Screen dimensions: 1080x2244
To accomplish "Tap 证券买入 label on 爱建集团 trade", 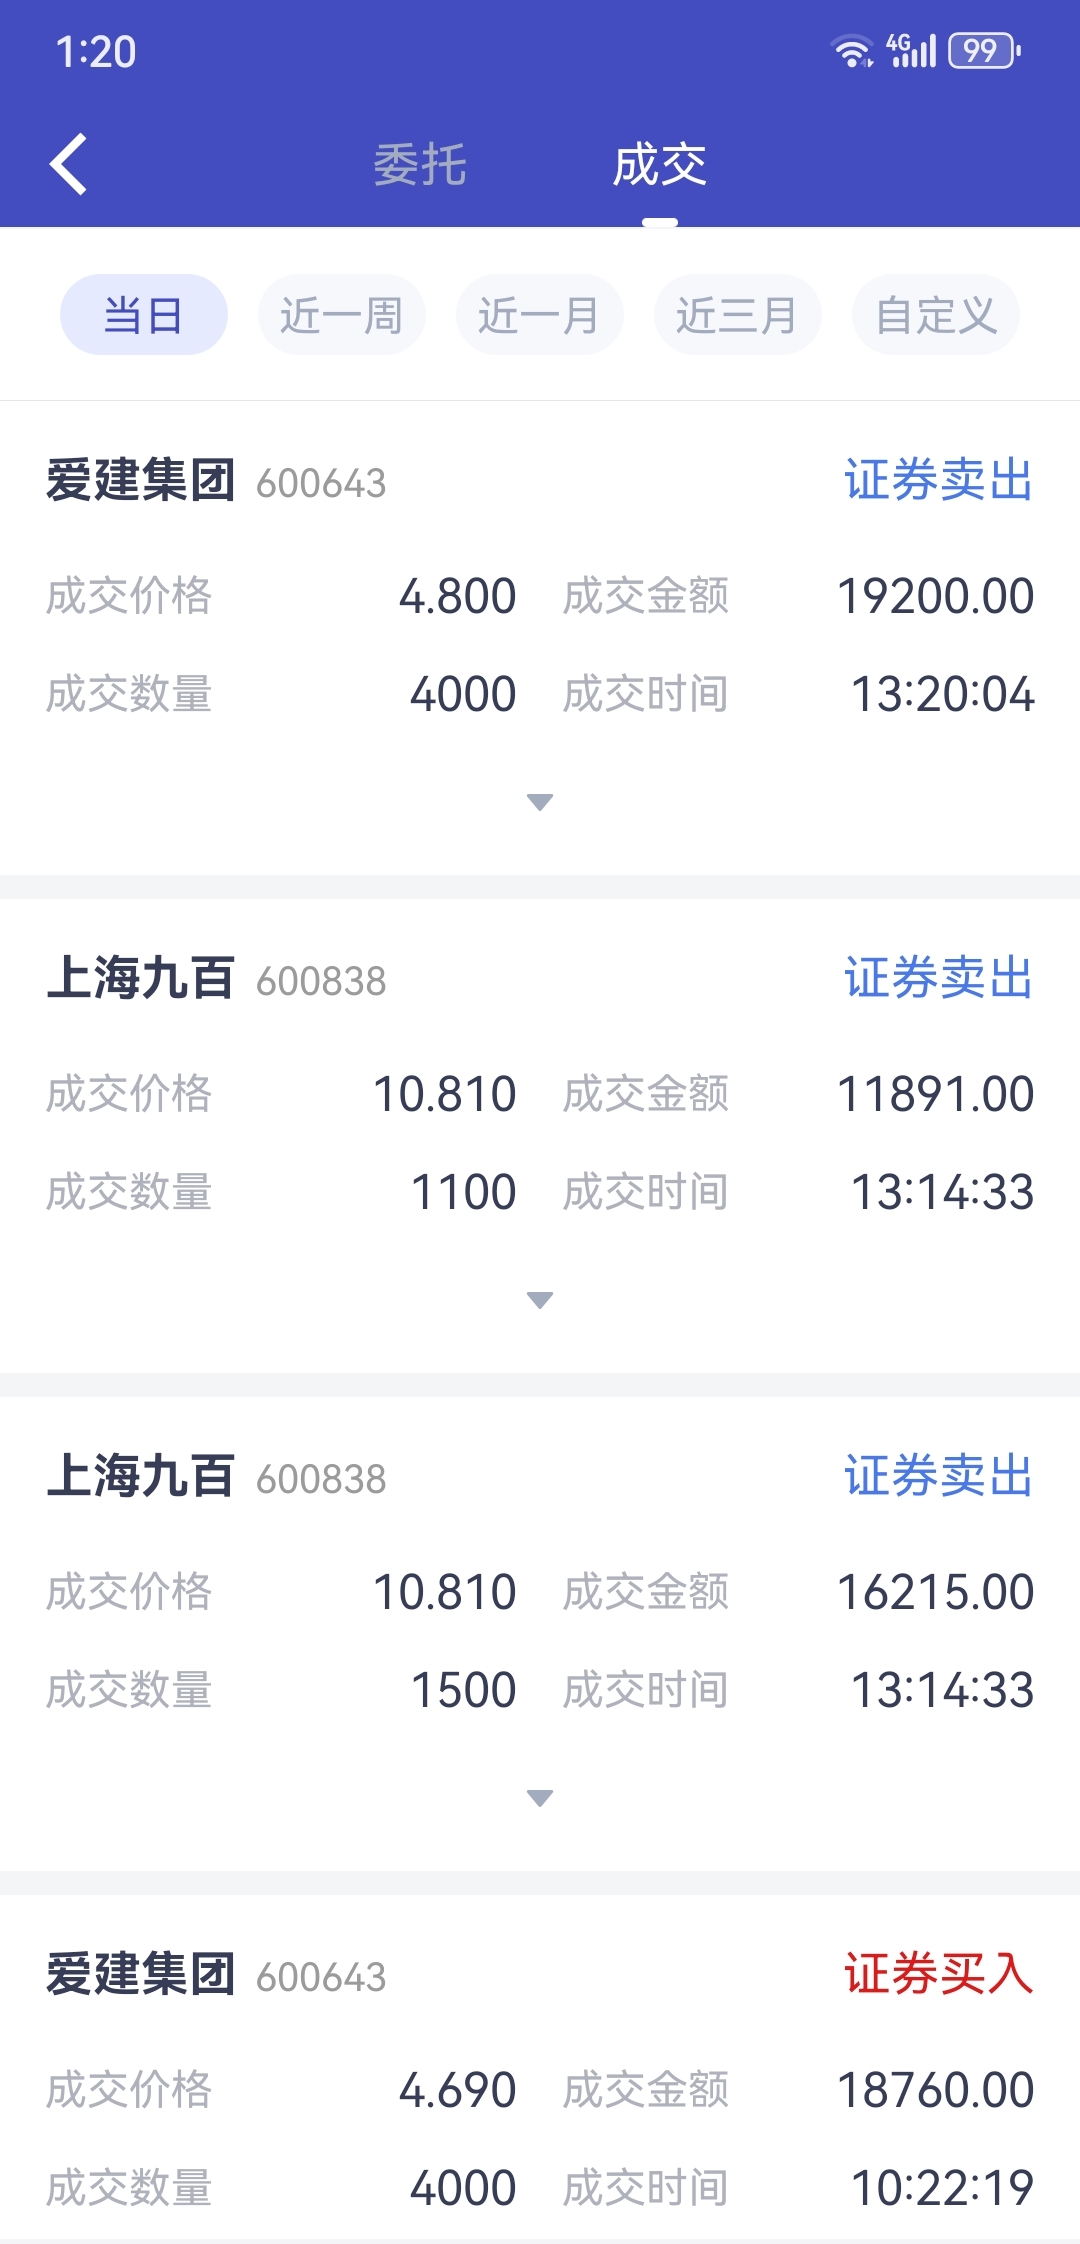I will click(939, 1974).
